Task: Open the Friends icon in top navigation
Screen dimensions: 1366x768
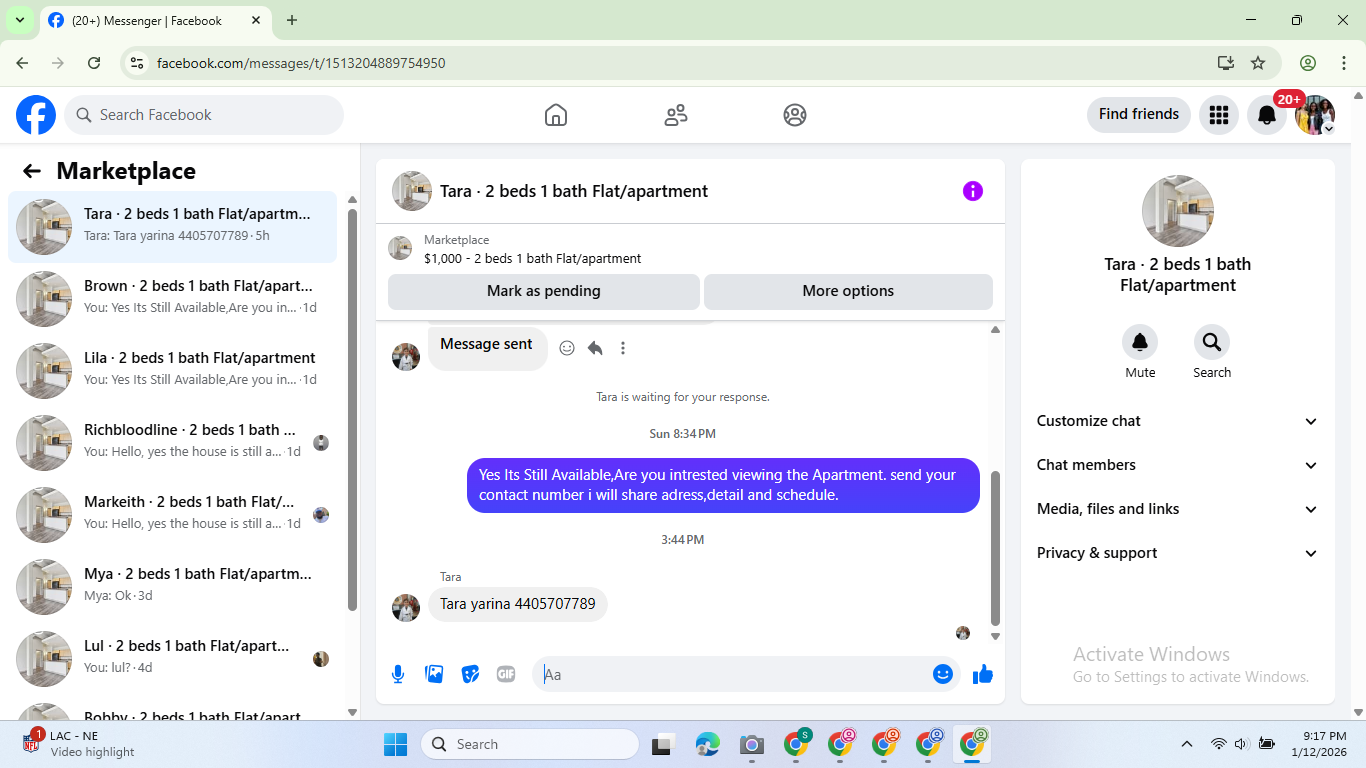Action: 676,115
